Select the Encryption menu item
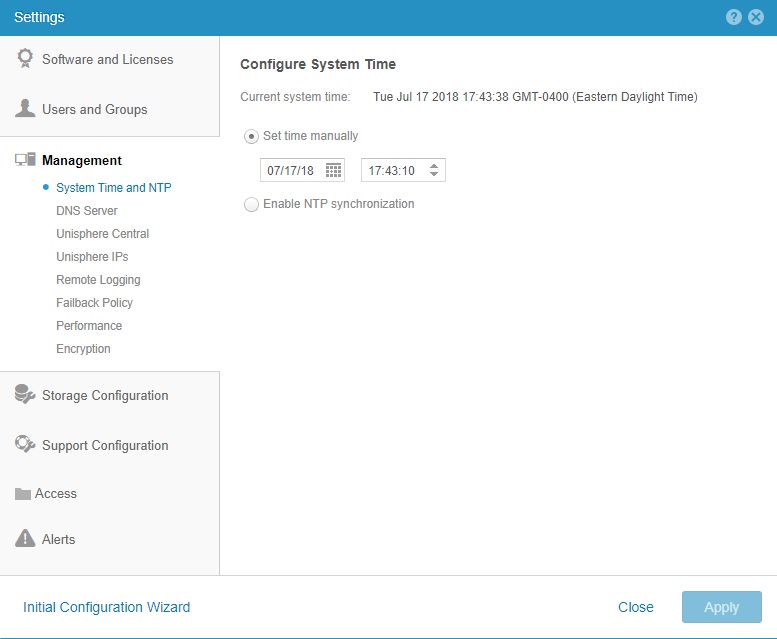The height and width of the screenshot is (639, 777). [83, 349]
